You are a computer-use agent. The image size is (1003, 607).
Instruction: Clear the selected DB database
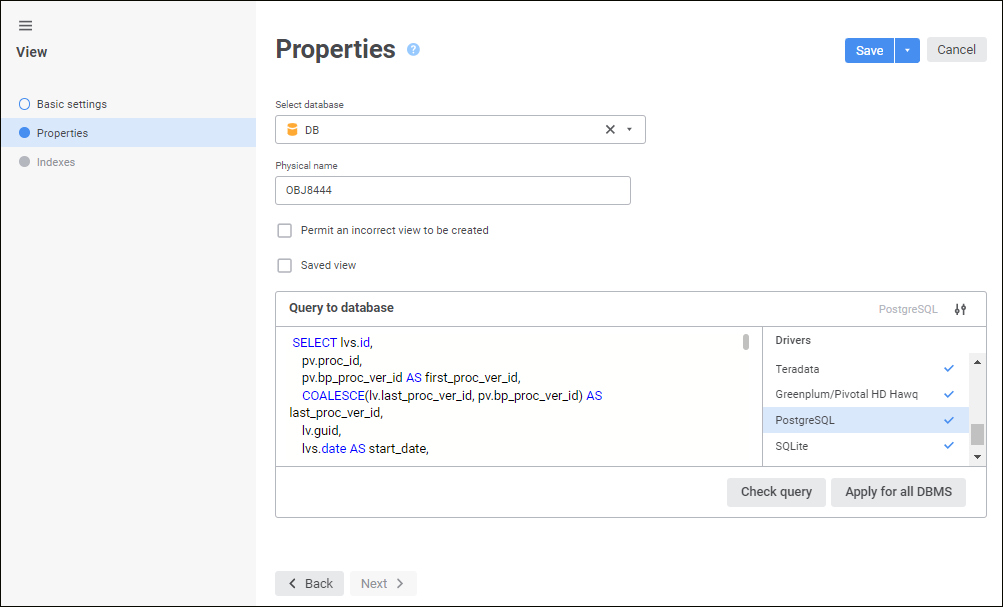tap(610, 129)
